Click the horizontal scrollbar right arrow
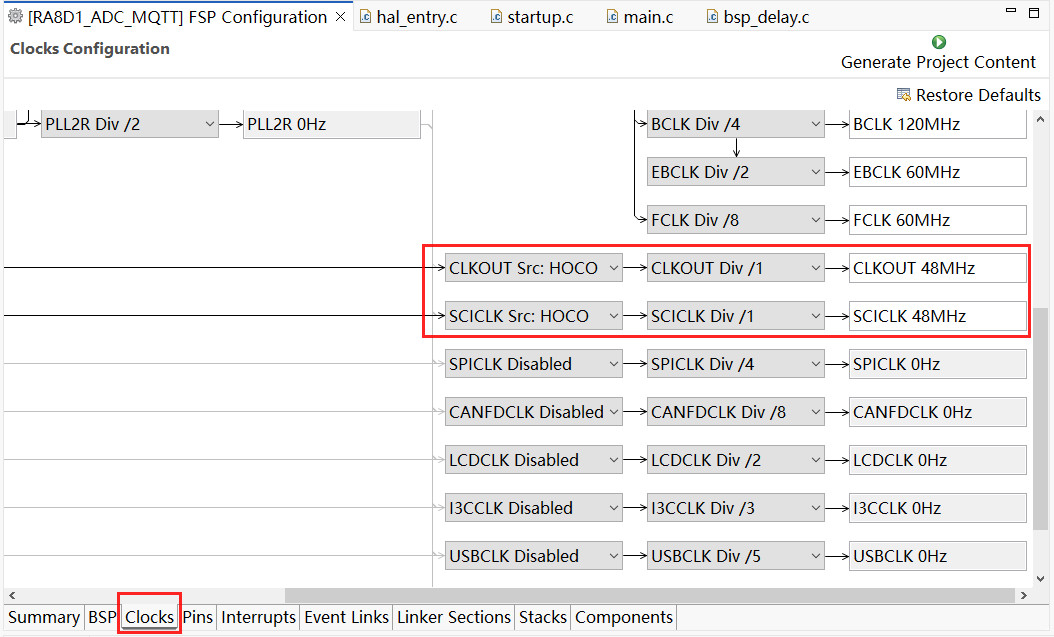Screen dimensions: 1054x637 click(1024, 595)
